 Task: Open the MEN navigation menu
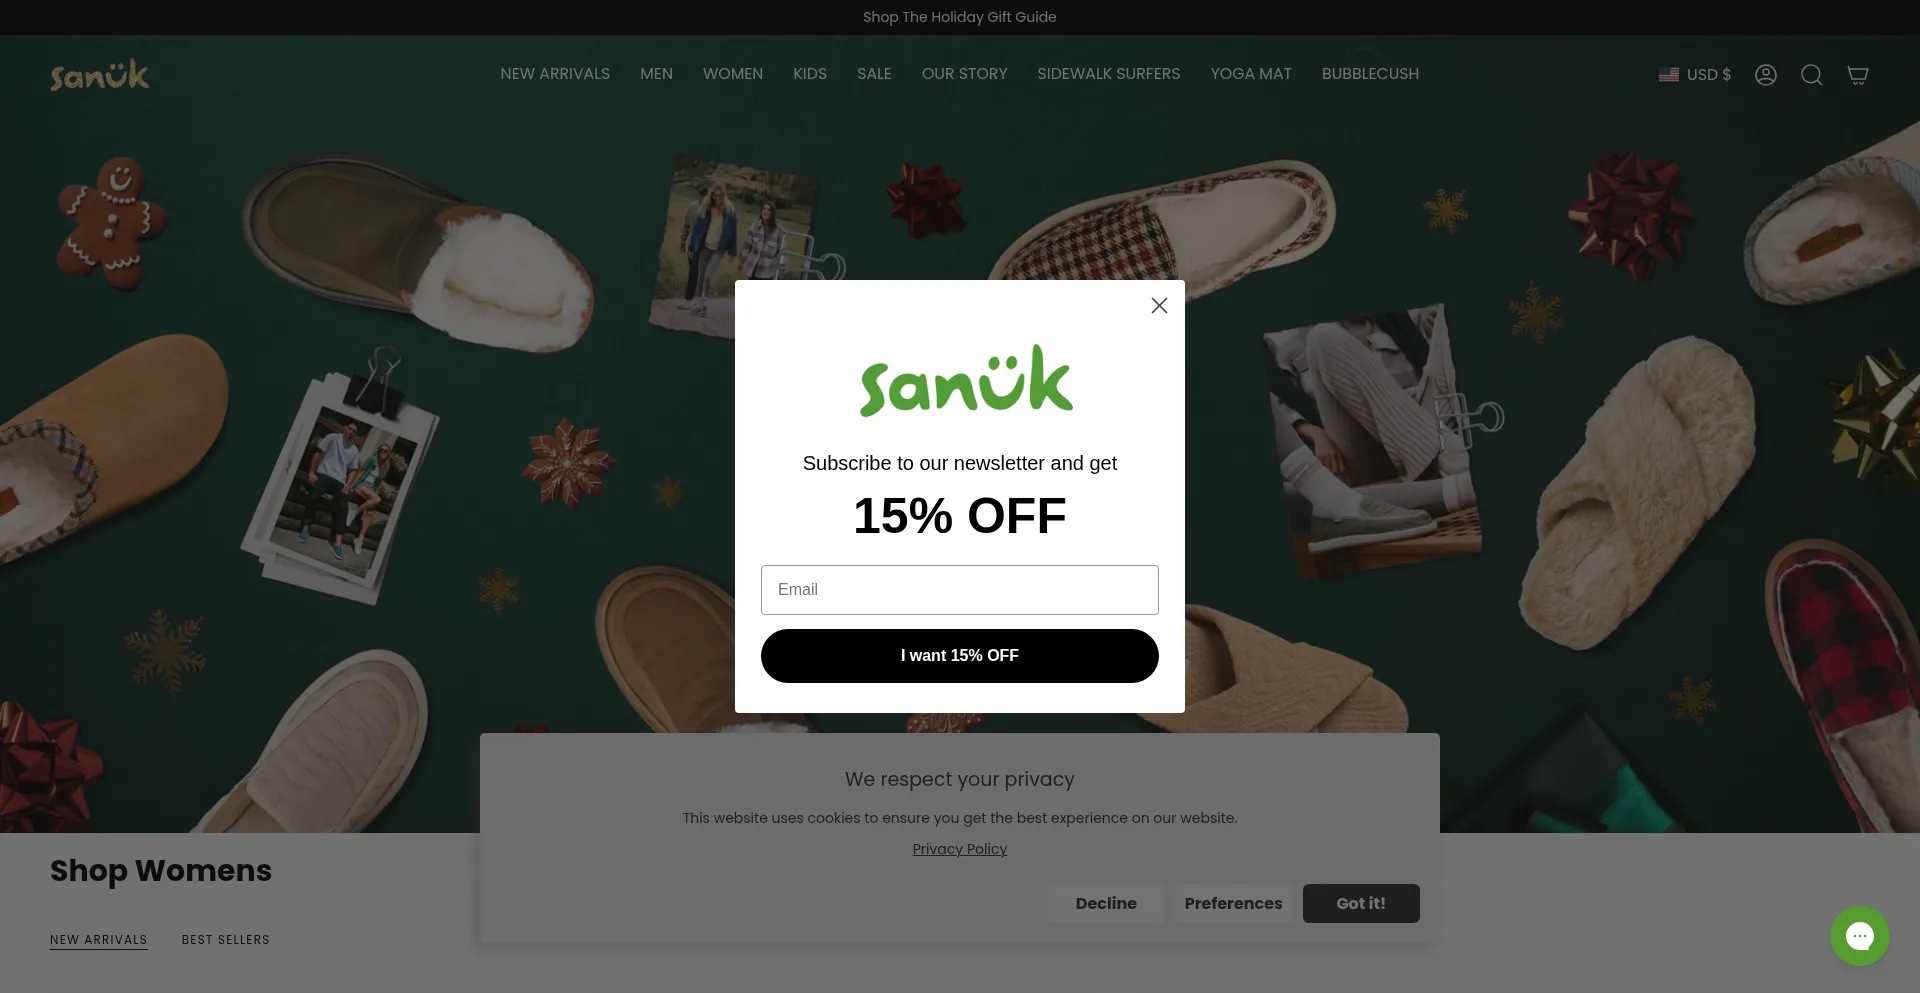[656, 74]
